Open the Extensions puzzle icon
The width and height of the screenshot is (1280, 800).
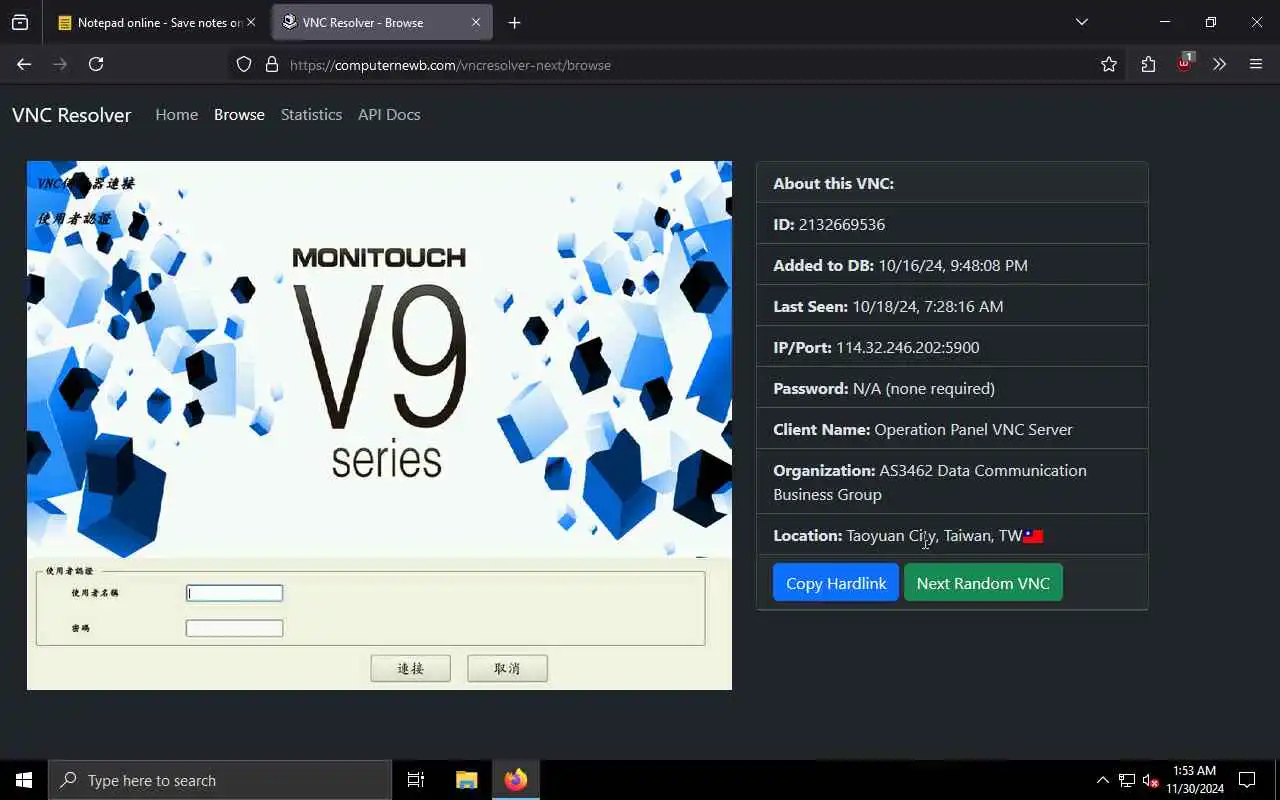click(x=1148, y=64)
